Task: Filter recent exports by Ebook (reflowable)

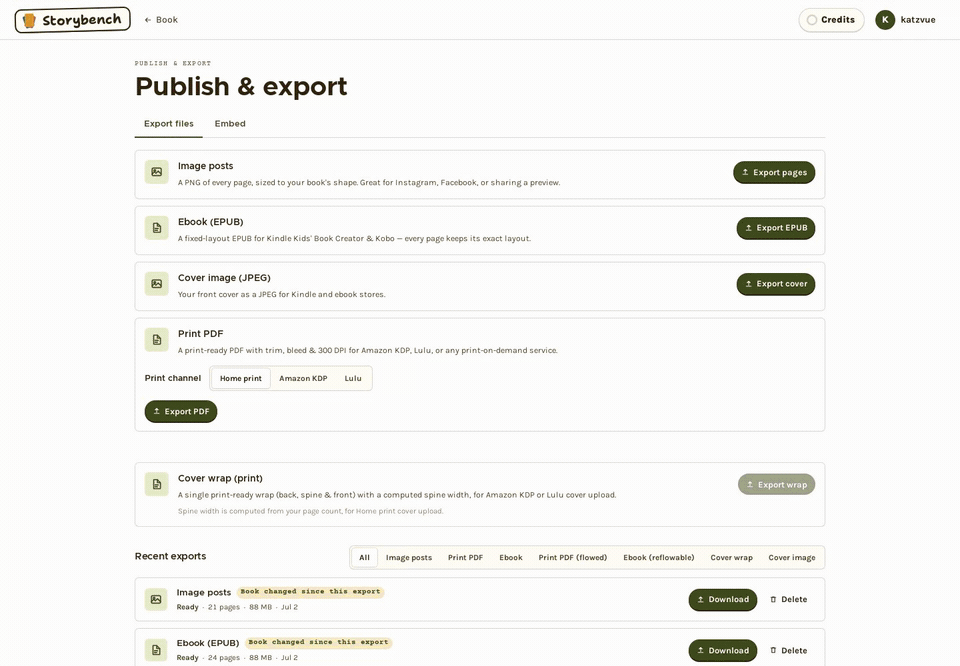Action: pyautogui.click(x=659, y=558)
